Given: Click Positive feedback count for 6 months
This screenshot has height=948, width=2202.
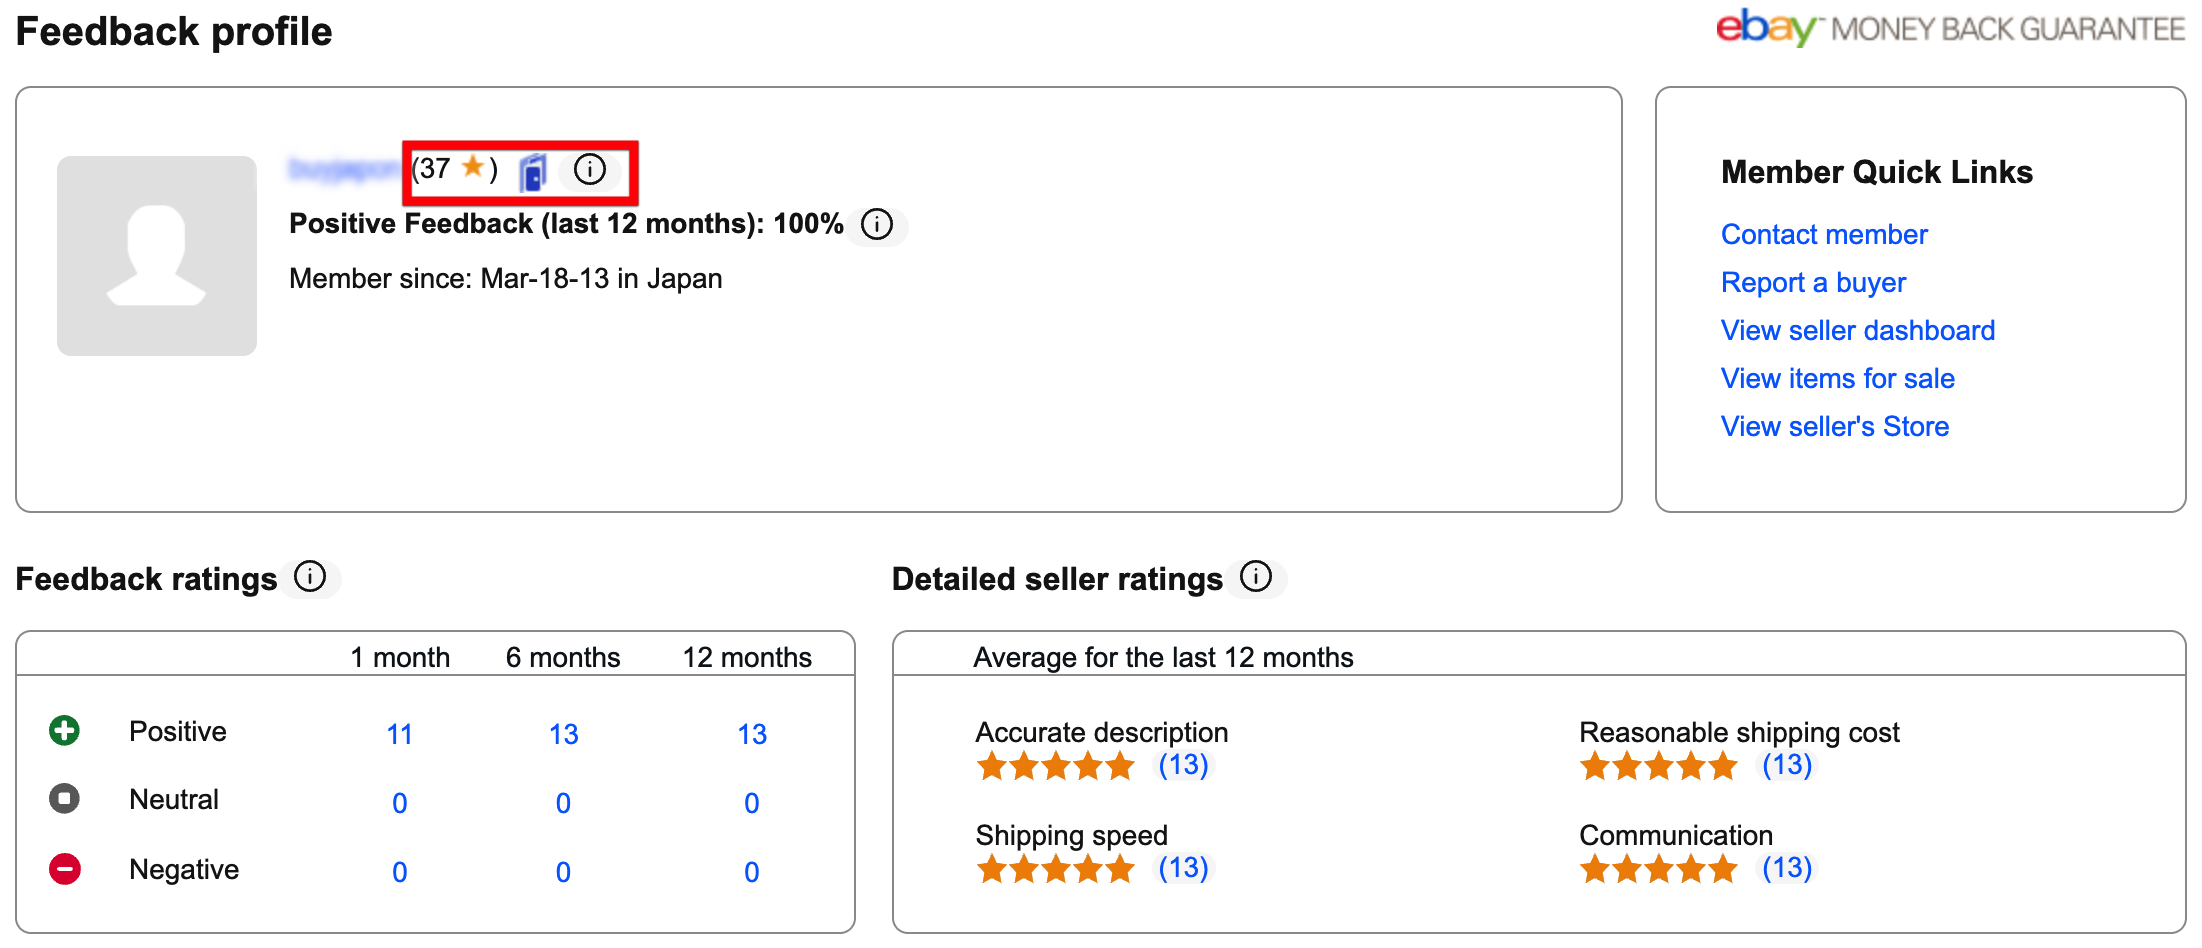Looking at the screenshot, I should coord(563,734).
